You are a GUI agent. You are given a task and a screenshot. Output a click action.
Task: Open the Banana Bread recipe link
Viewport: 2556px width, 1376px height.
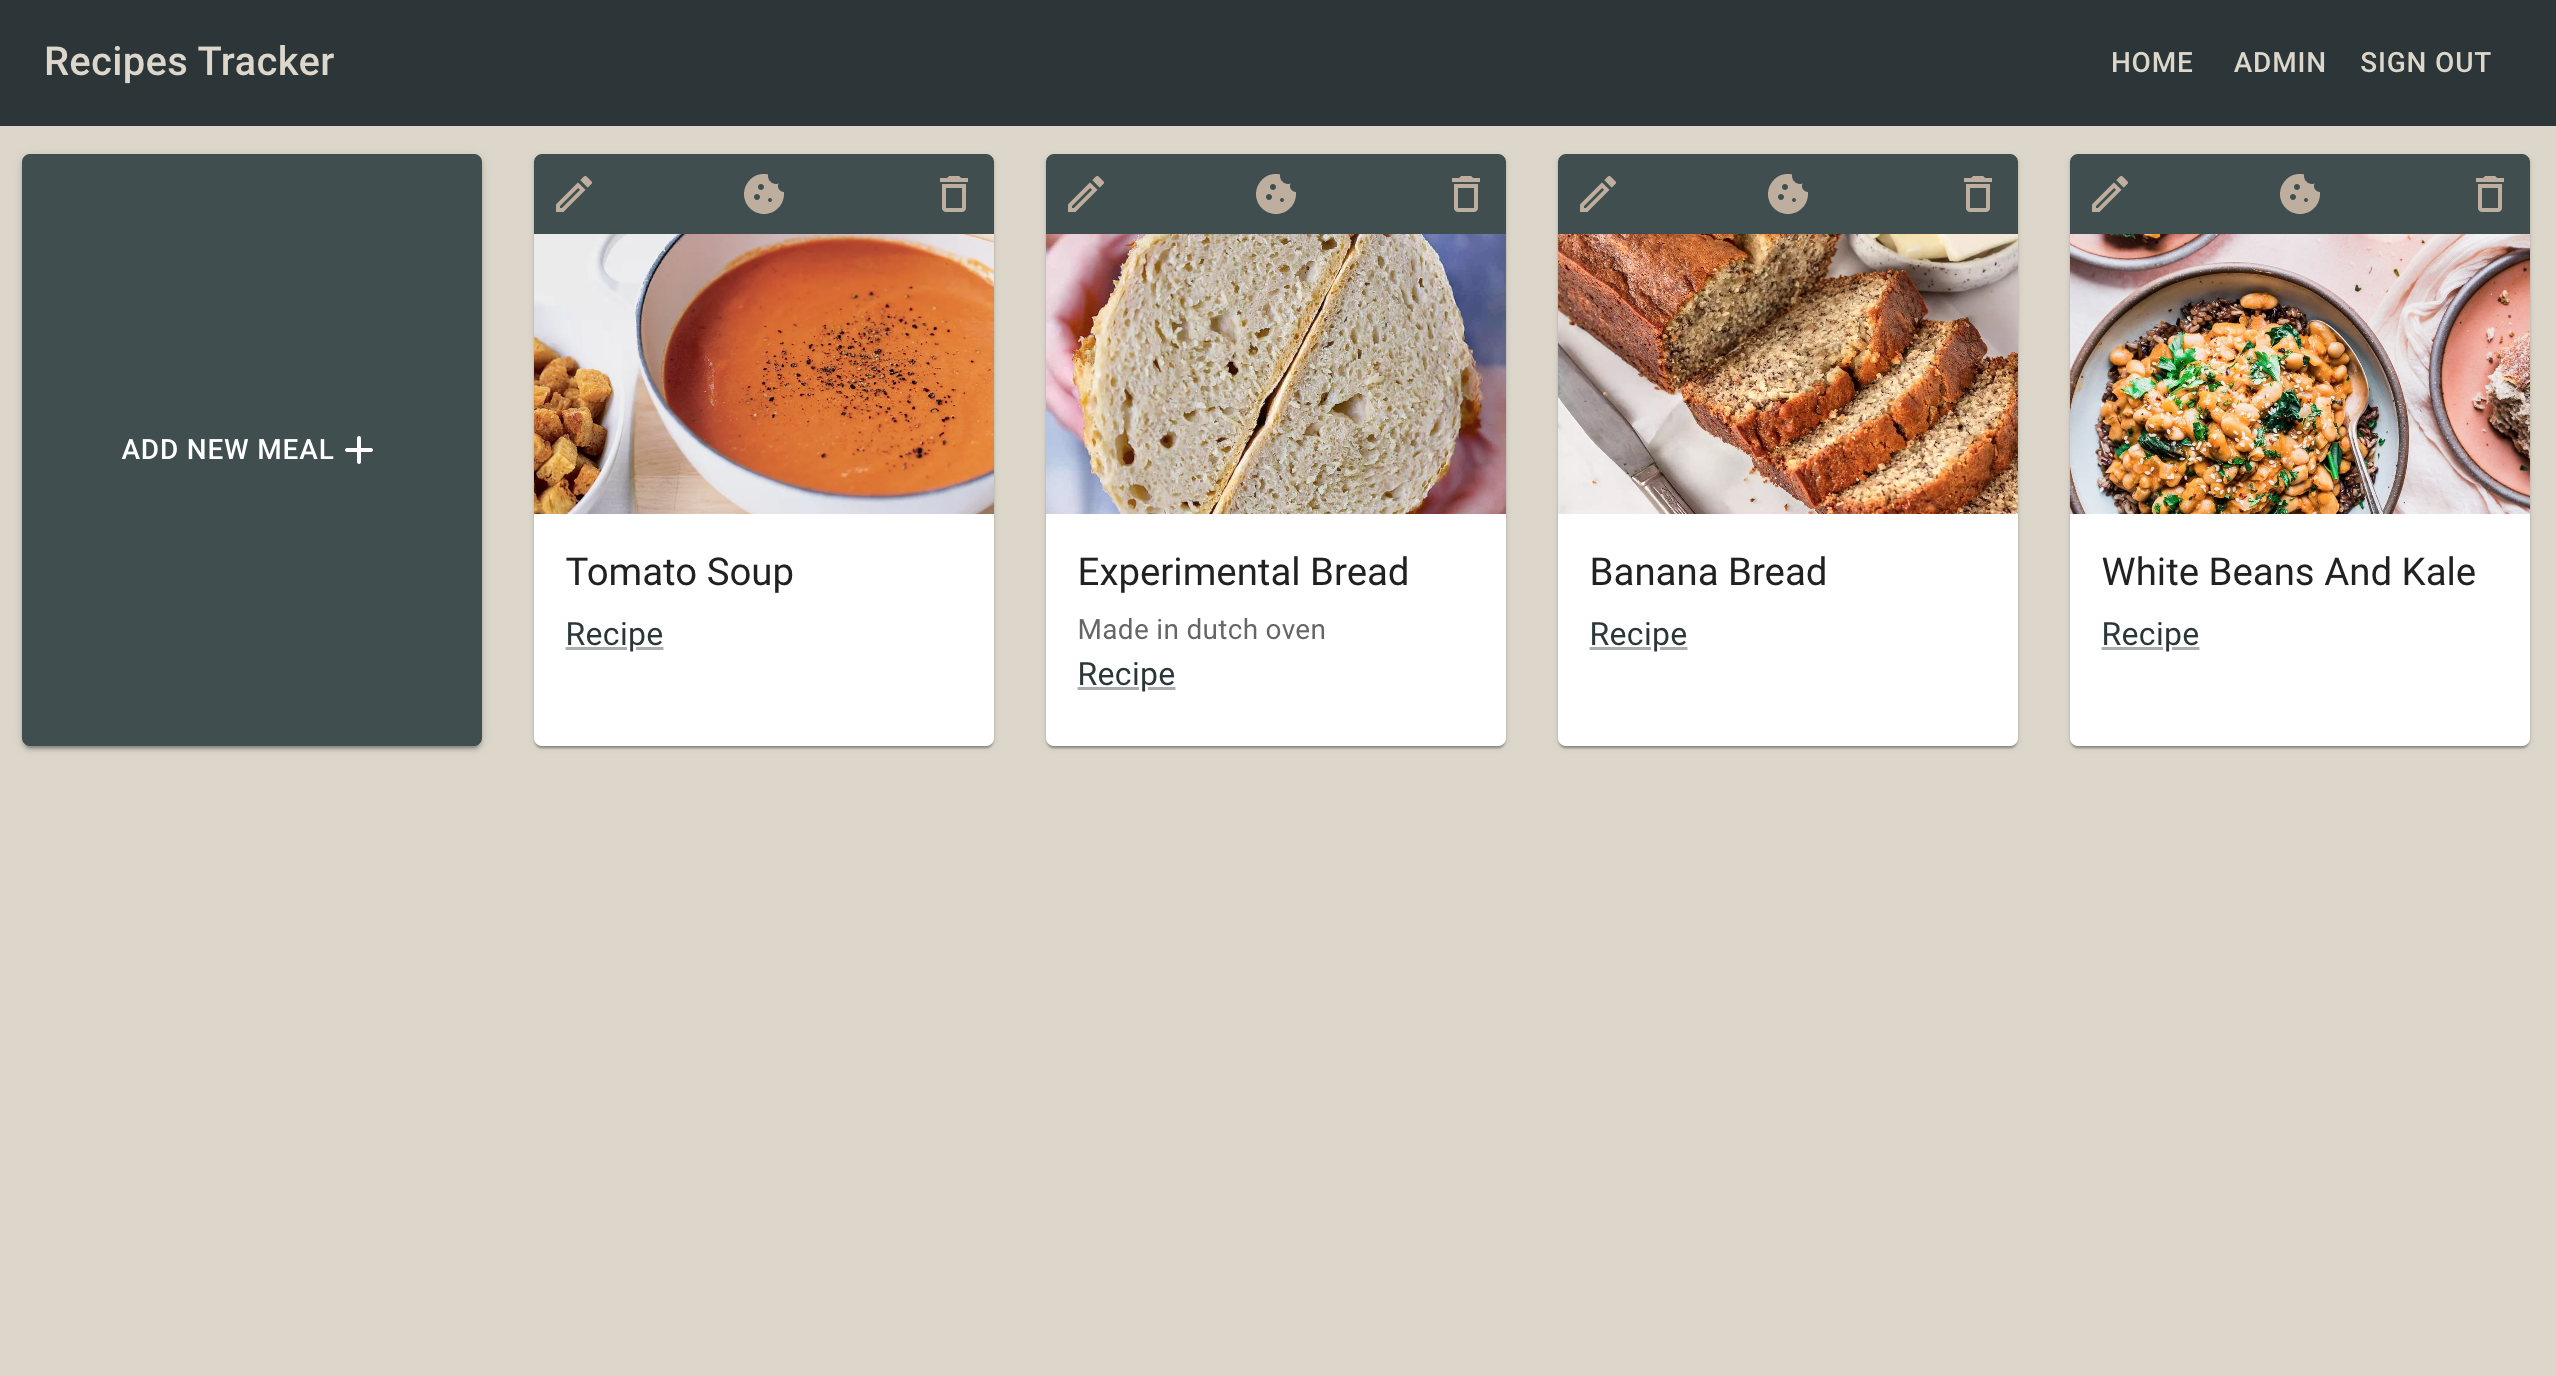point(1637,634)
